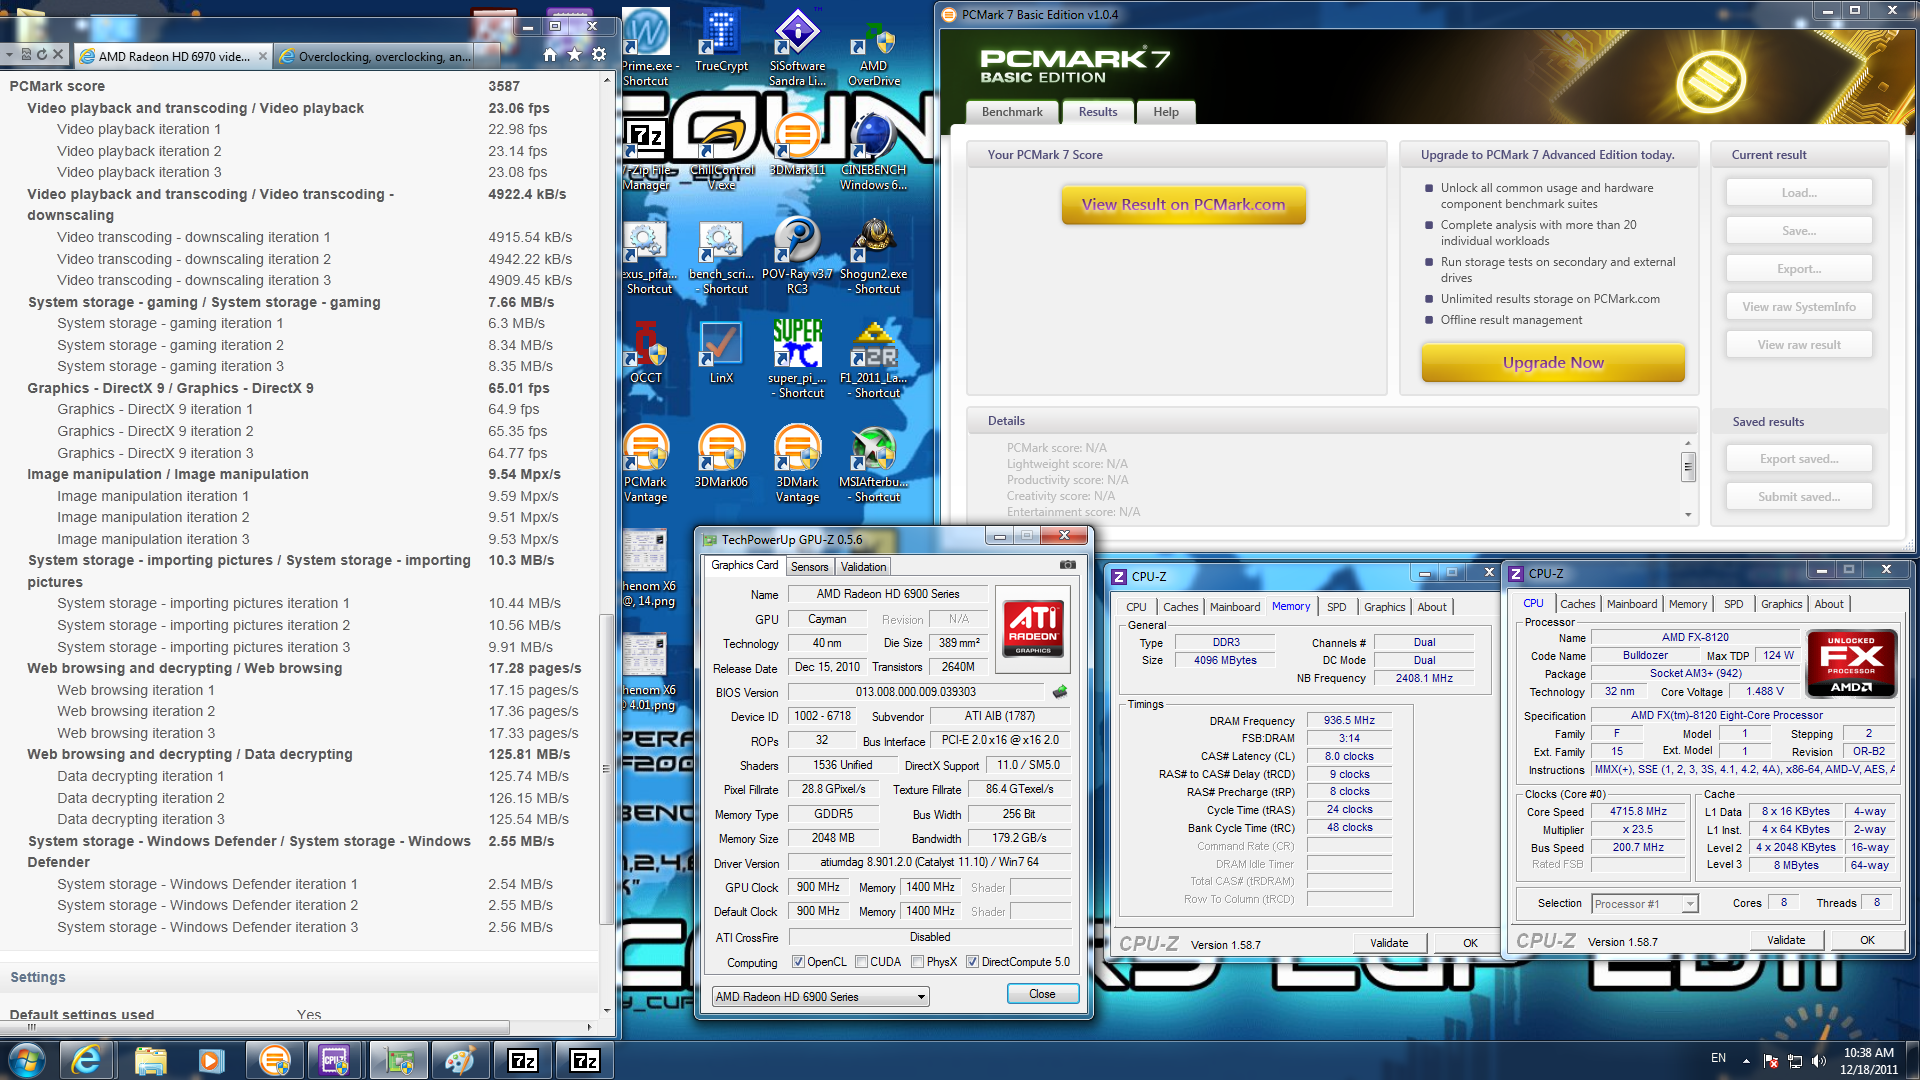Click Validate in CPU-Z Memory window
The image size is (1920, 1080).
(1388, 943)
